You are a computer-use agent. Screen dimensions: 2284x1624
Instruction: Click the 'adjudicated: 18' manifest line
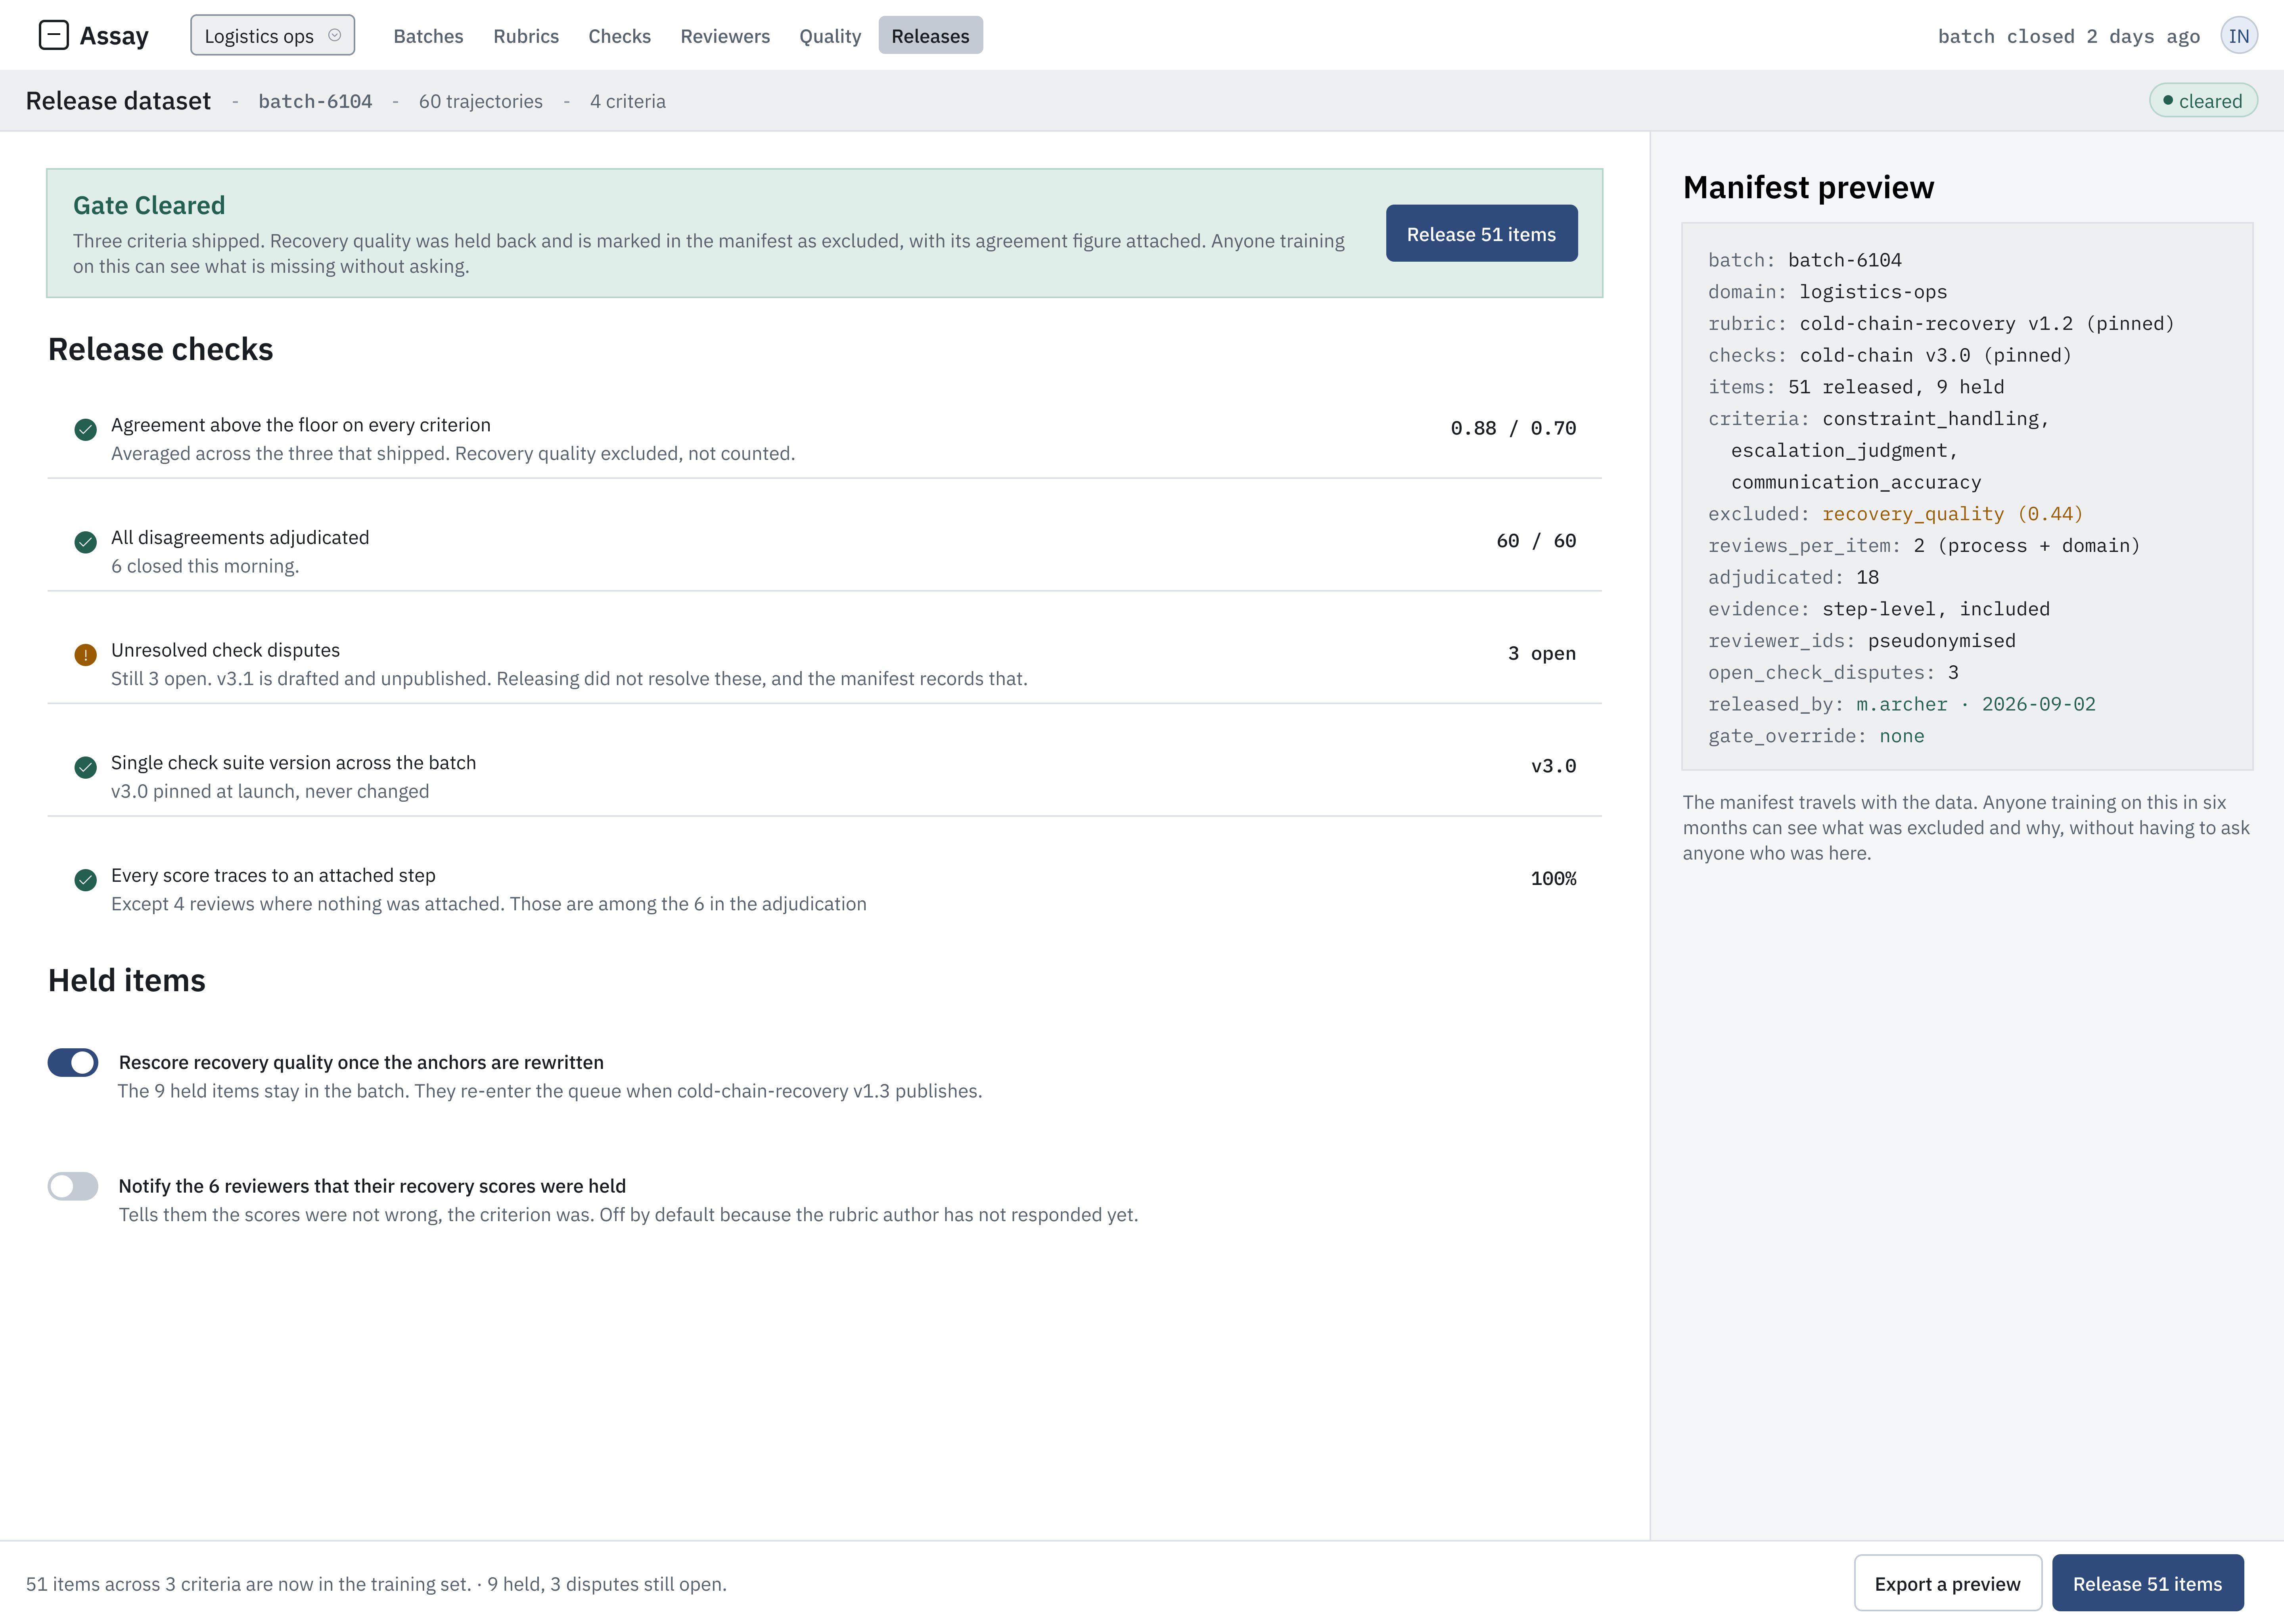tap(1793, 577)
